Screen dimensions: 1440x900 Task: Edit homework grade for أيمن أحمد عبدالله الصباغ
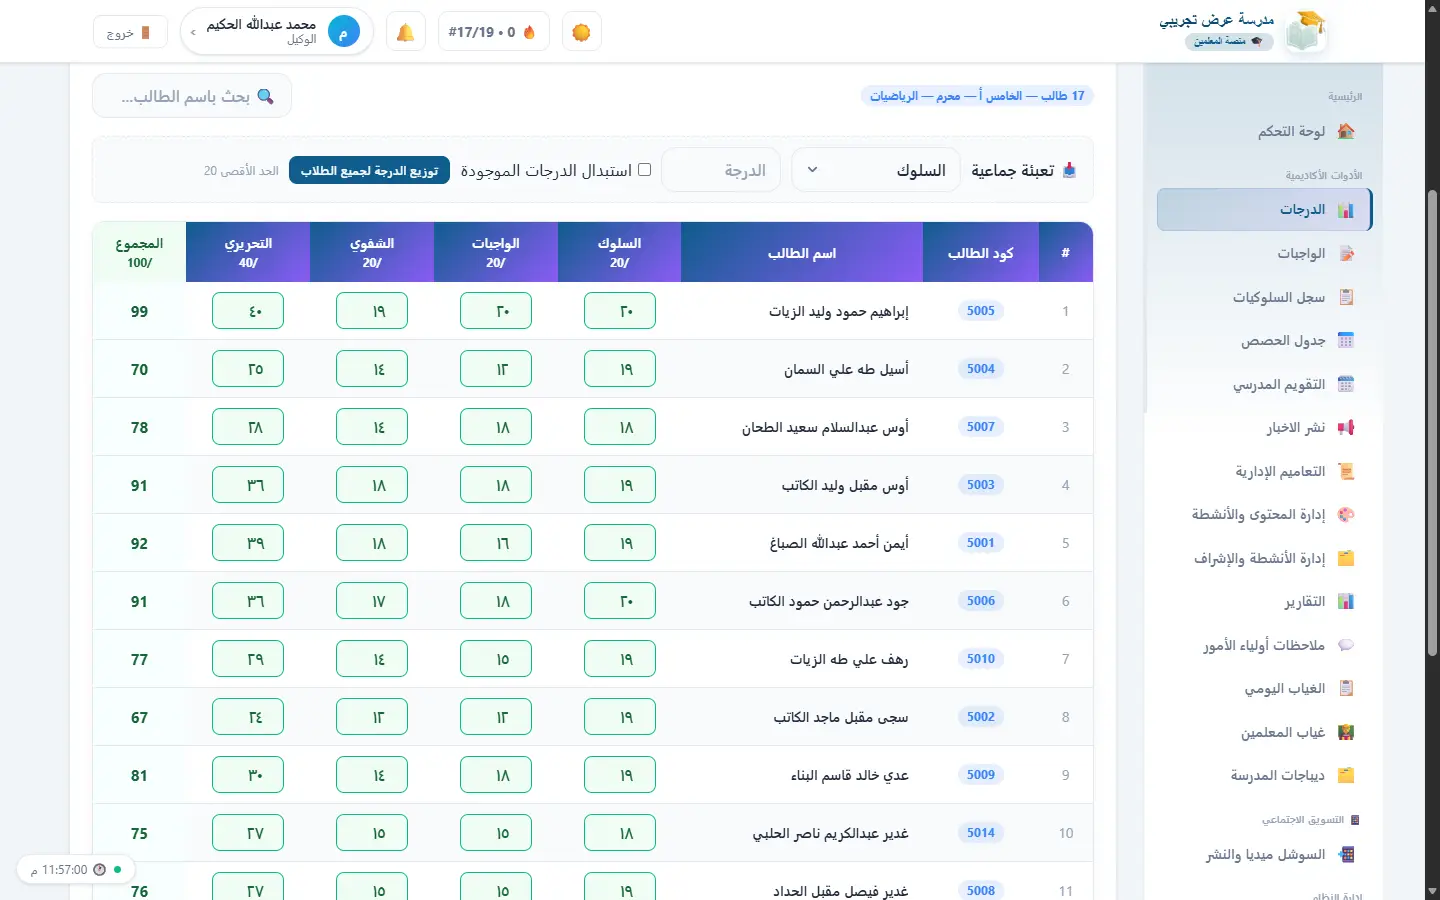point(496,543)
